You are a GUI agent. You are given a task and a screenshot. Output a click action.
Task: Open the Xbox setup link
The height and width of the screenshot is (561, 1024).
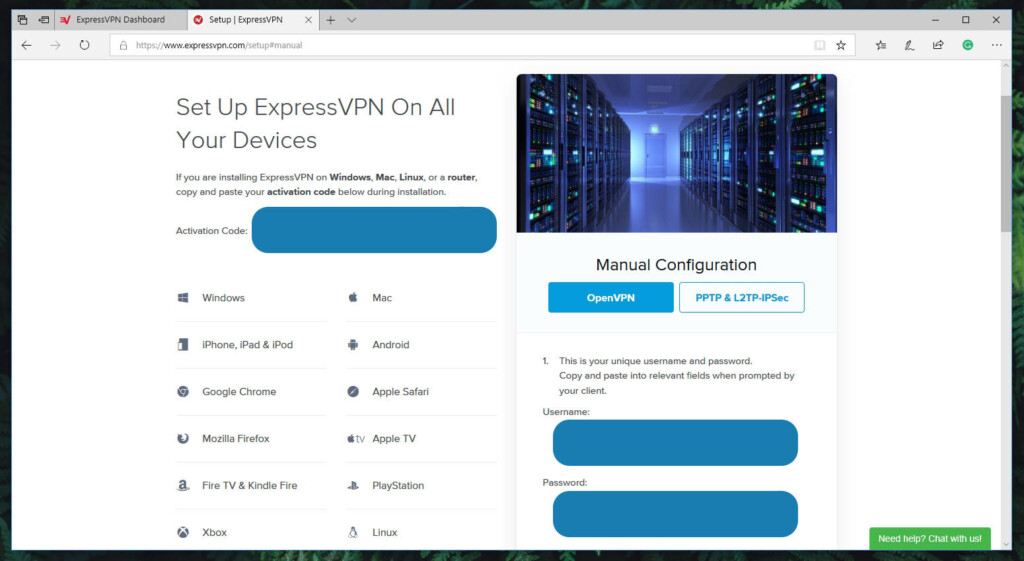[214, 532]
